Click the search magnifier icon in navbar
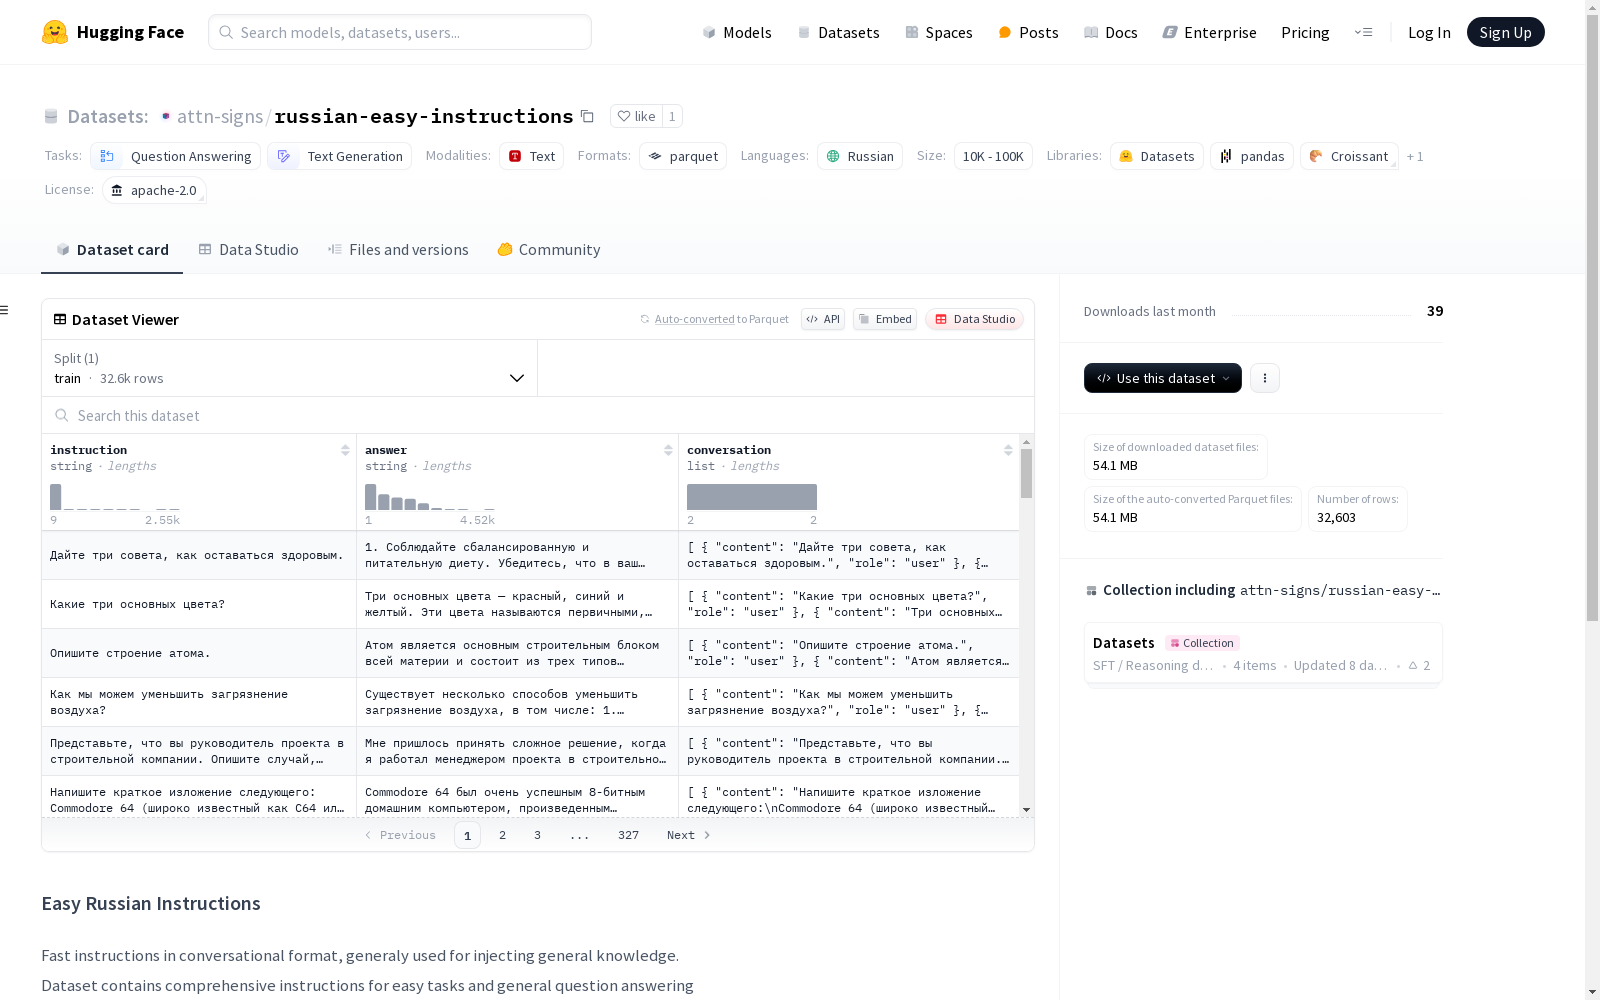The image size is (1600, 1000). (x=226, y=32)
